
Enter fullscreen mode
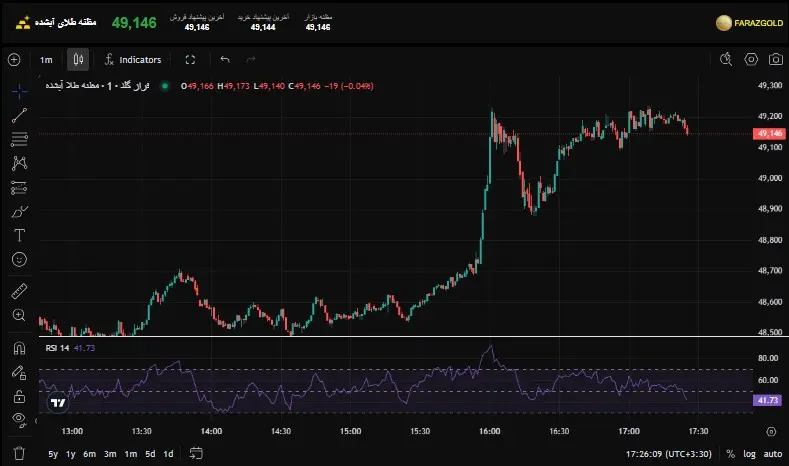(x=190, y=60)
